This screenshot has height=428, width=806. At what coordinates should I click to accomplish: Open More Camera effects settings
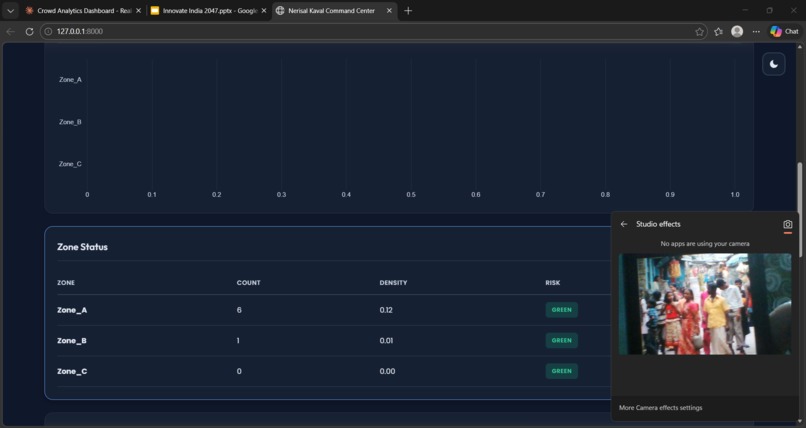(661, 407)
